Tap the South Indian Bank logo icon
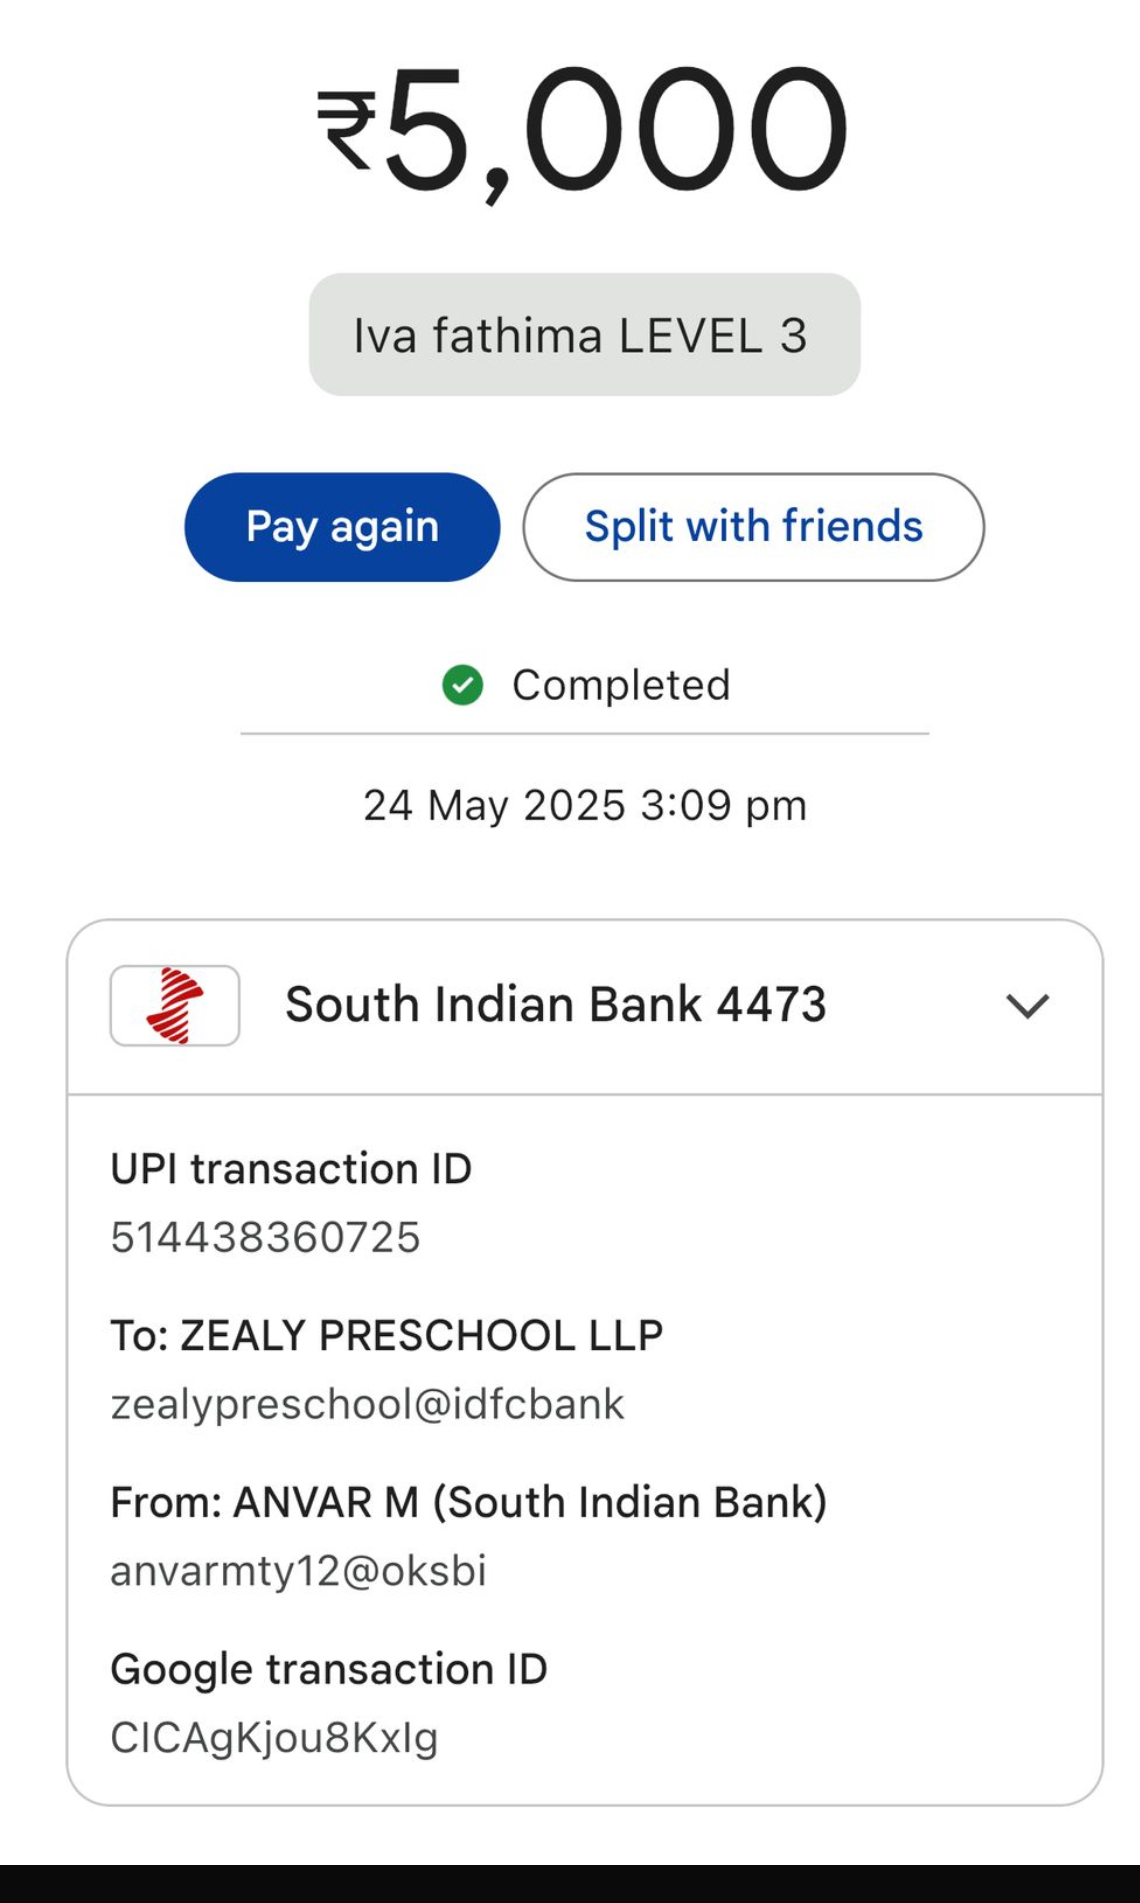The width and height of the screenshot is (1140, 1903). pyautogui.click(x=175, y=1005)
